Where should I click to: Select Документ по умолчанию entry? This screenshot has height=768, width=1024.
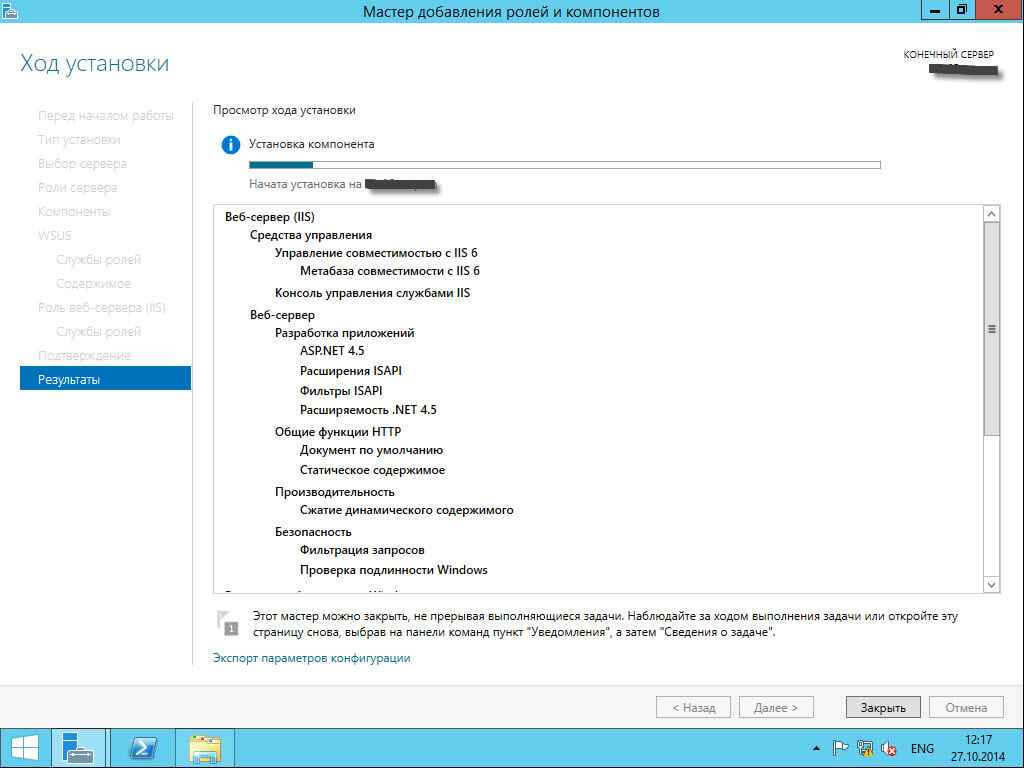372,450
